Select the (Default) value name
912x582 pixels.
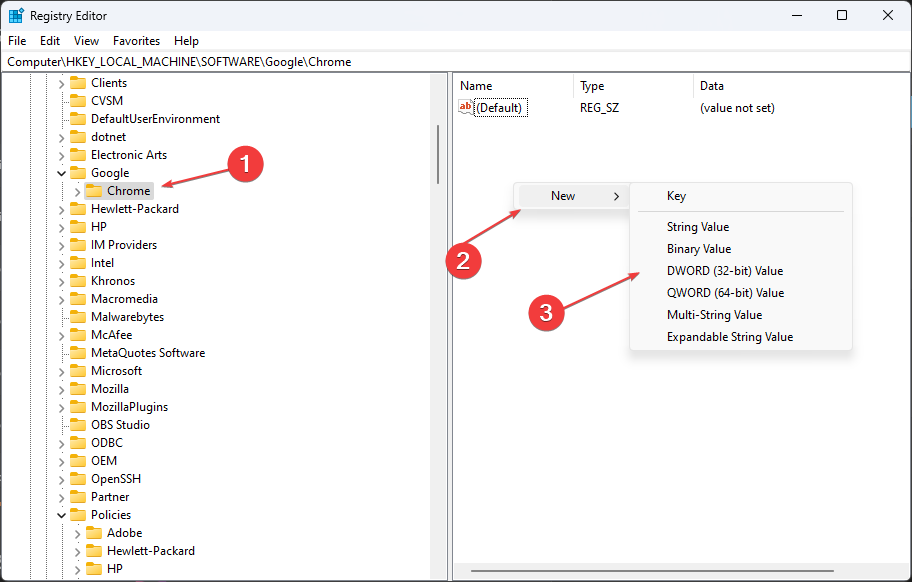tap(500, 108)
